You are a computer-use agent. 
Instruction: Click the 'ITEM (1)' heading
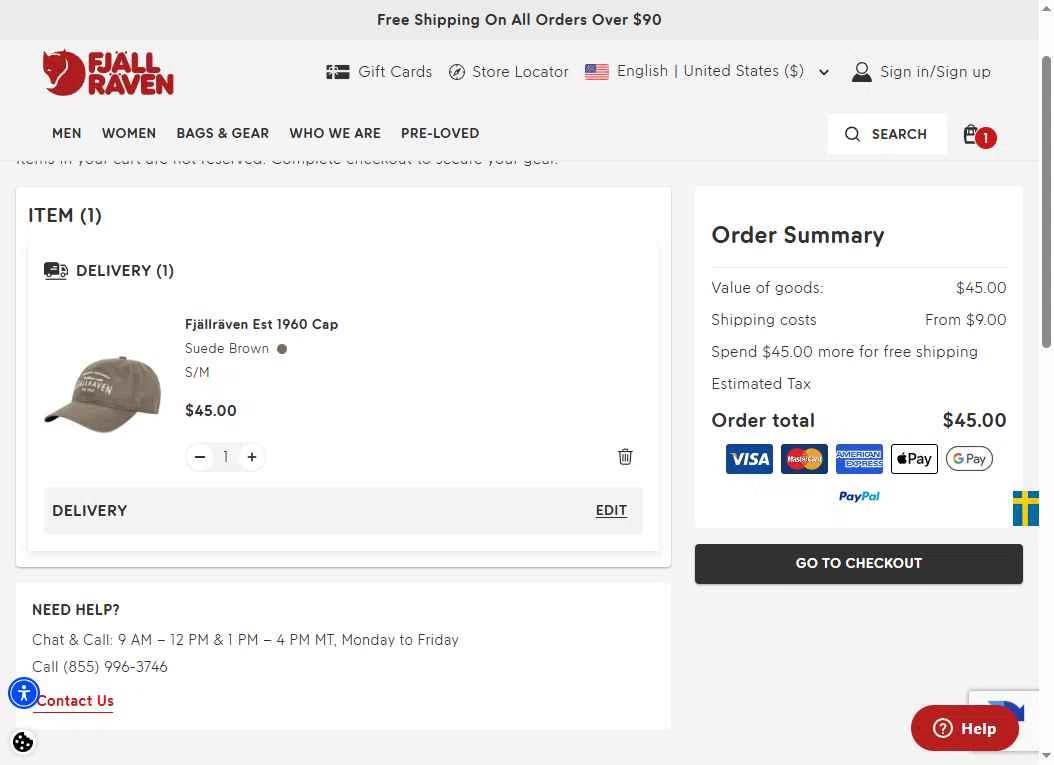point(65,216)
